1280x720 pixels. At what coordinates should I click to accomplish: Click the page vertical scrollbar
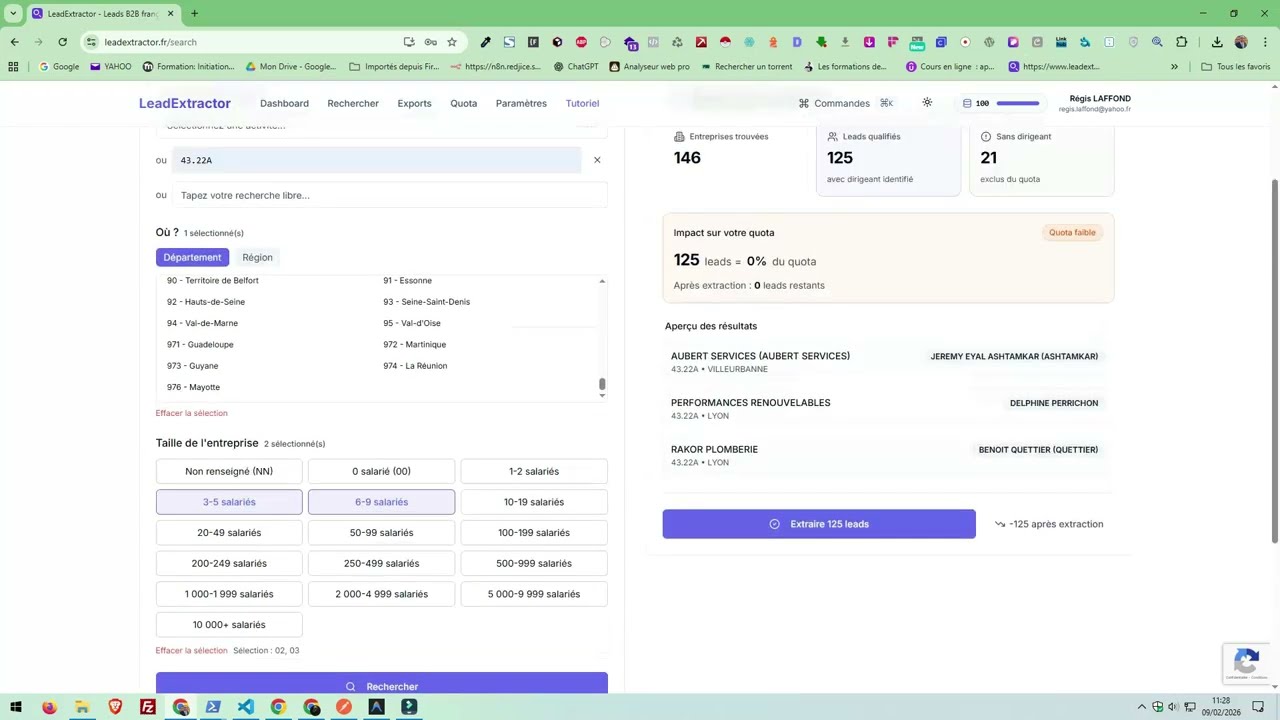pos(1274,362)
